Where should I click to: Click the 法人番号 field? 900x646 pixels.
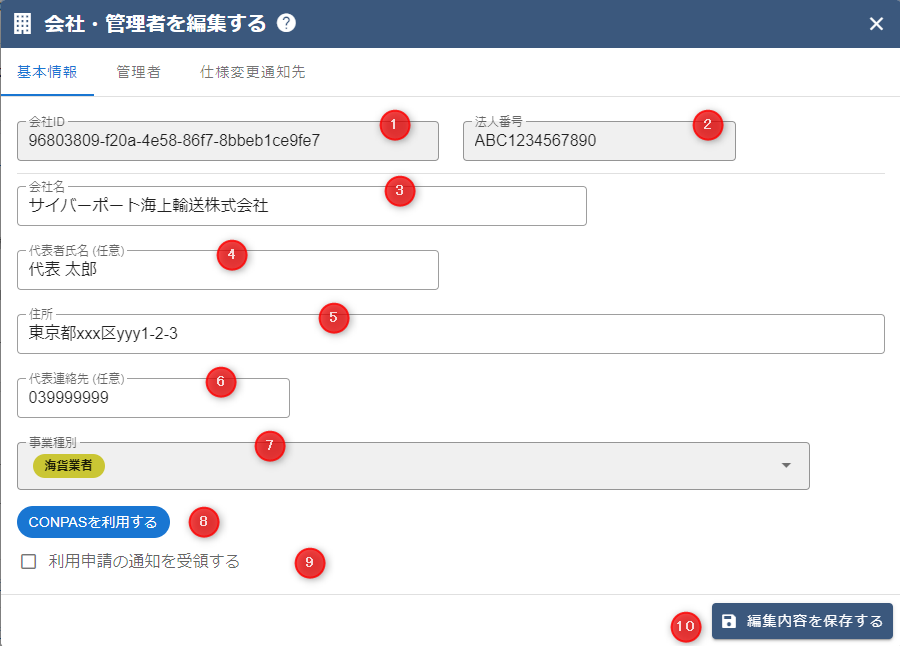[x=598, y=141]
